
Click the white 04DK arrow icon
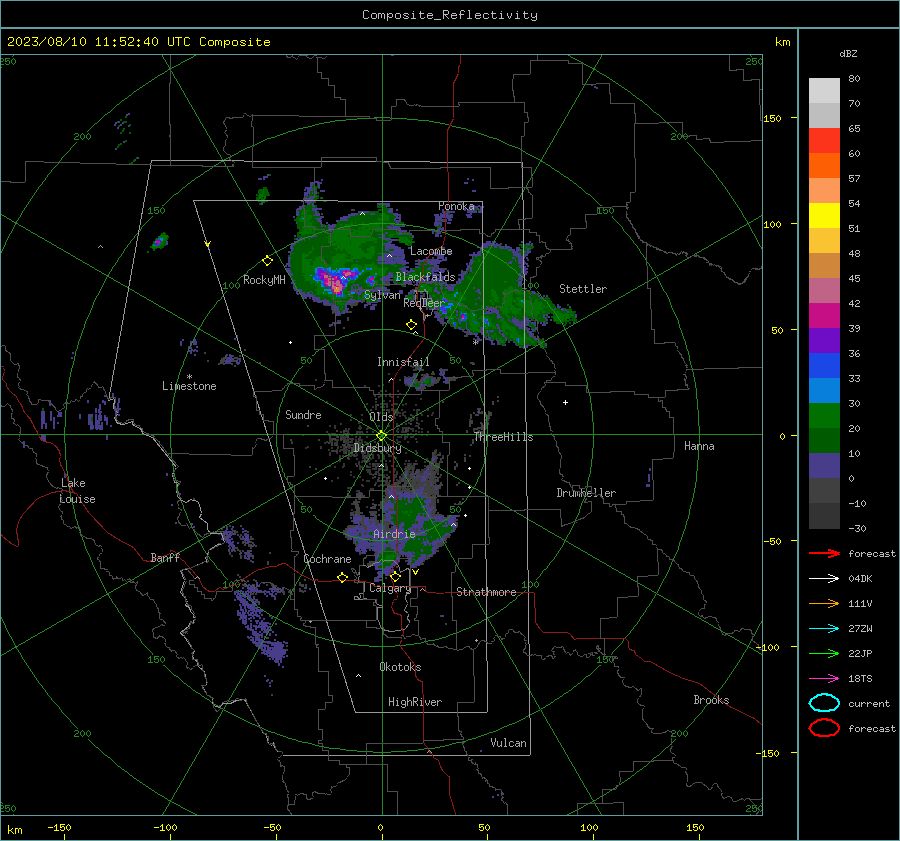(x=824, y=578)
